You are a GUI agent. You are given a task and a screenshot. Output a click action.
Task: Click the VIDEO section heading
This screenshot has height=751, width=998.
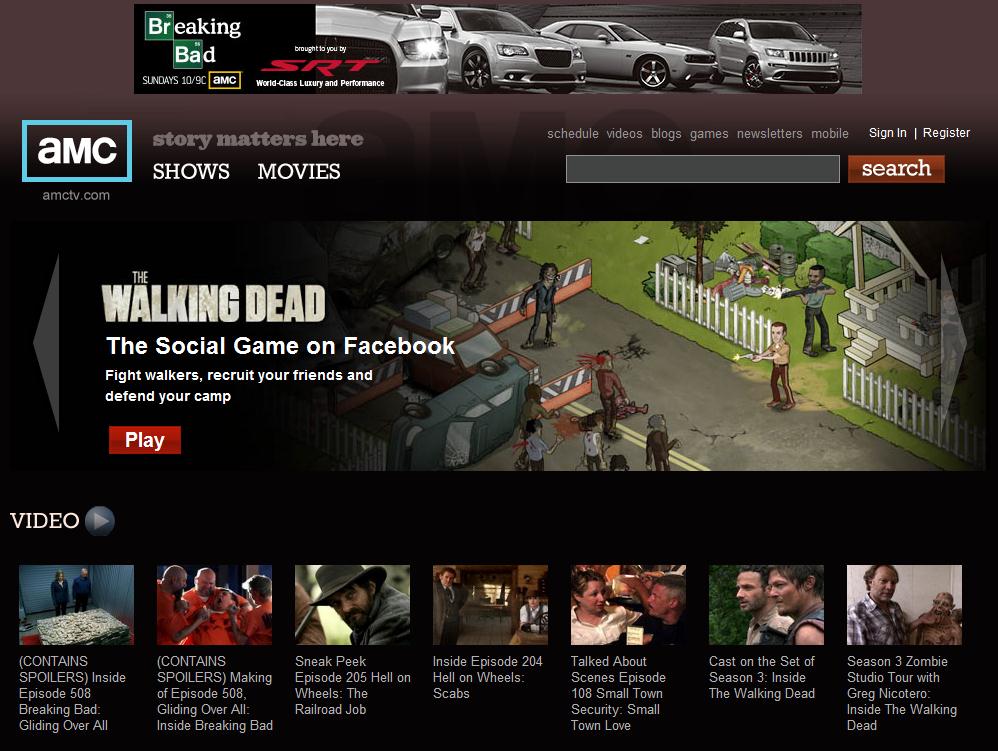click(x=45, y=521)
